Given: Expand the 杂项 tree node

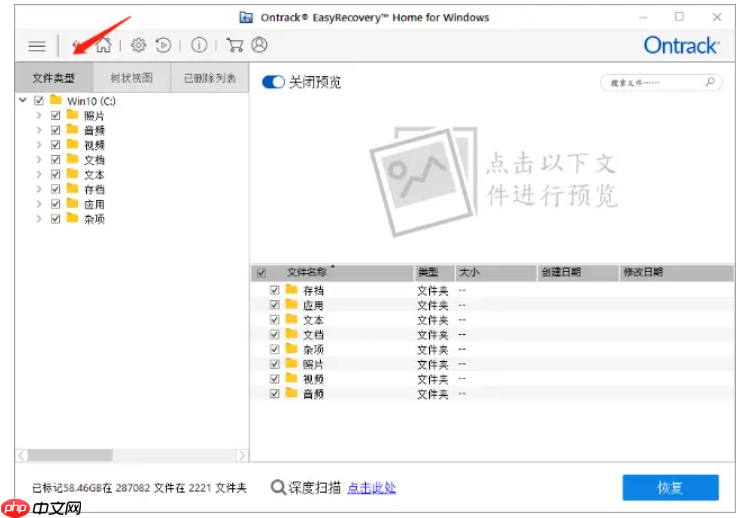Looking at the screenshot, I should click(39, 219).
